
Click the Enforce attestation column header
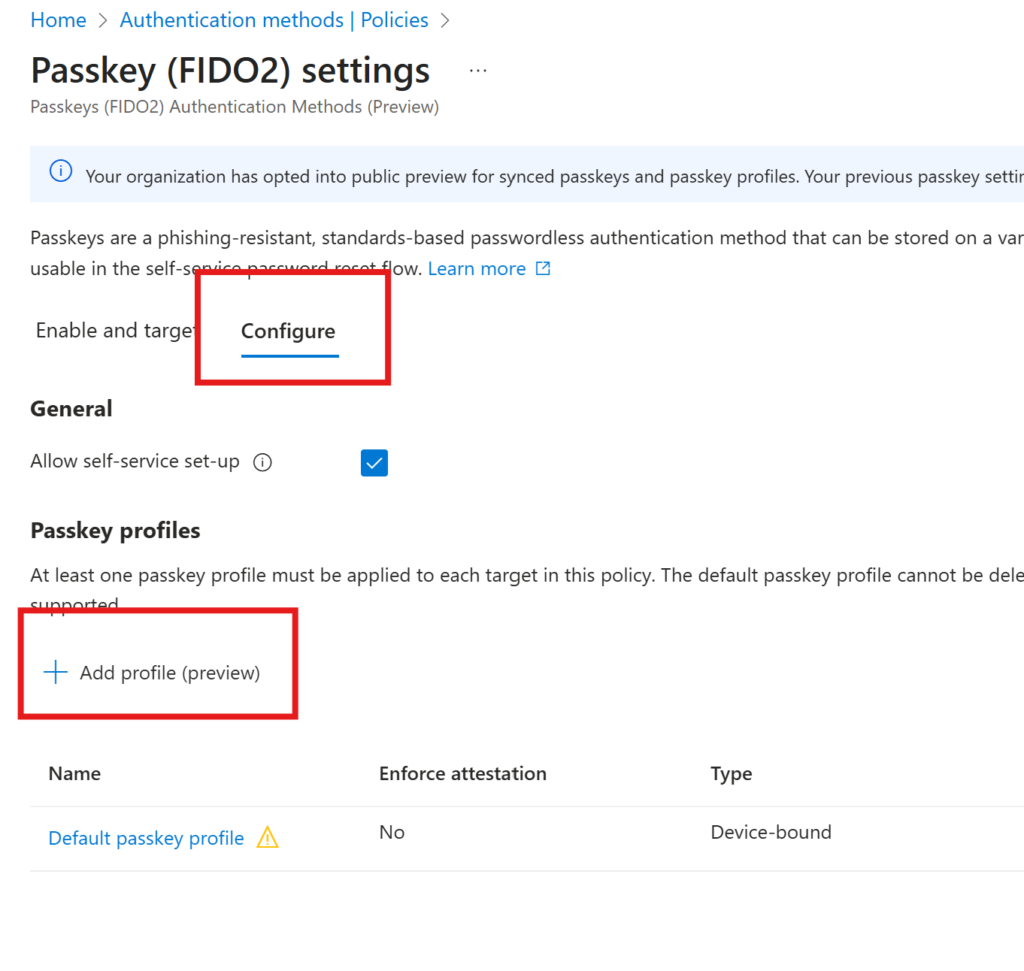point(463,773)
